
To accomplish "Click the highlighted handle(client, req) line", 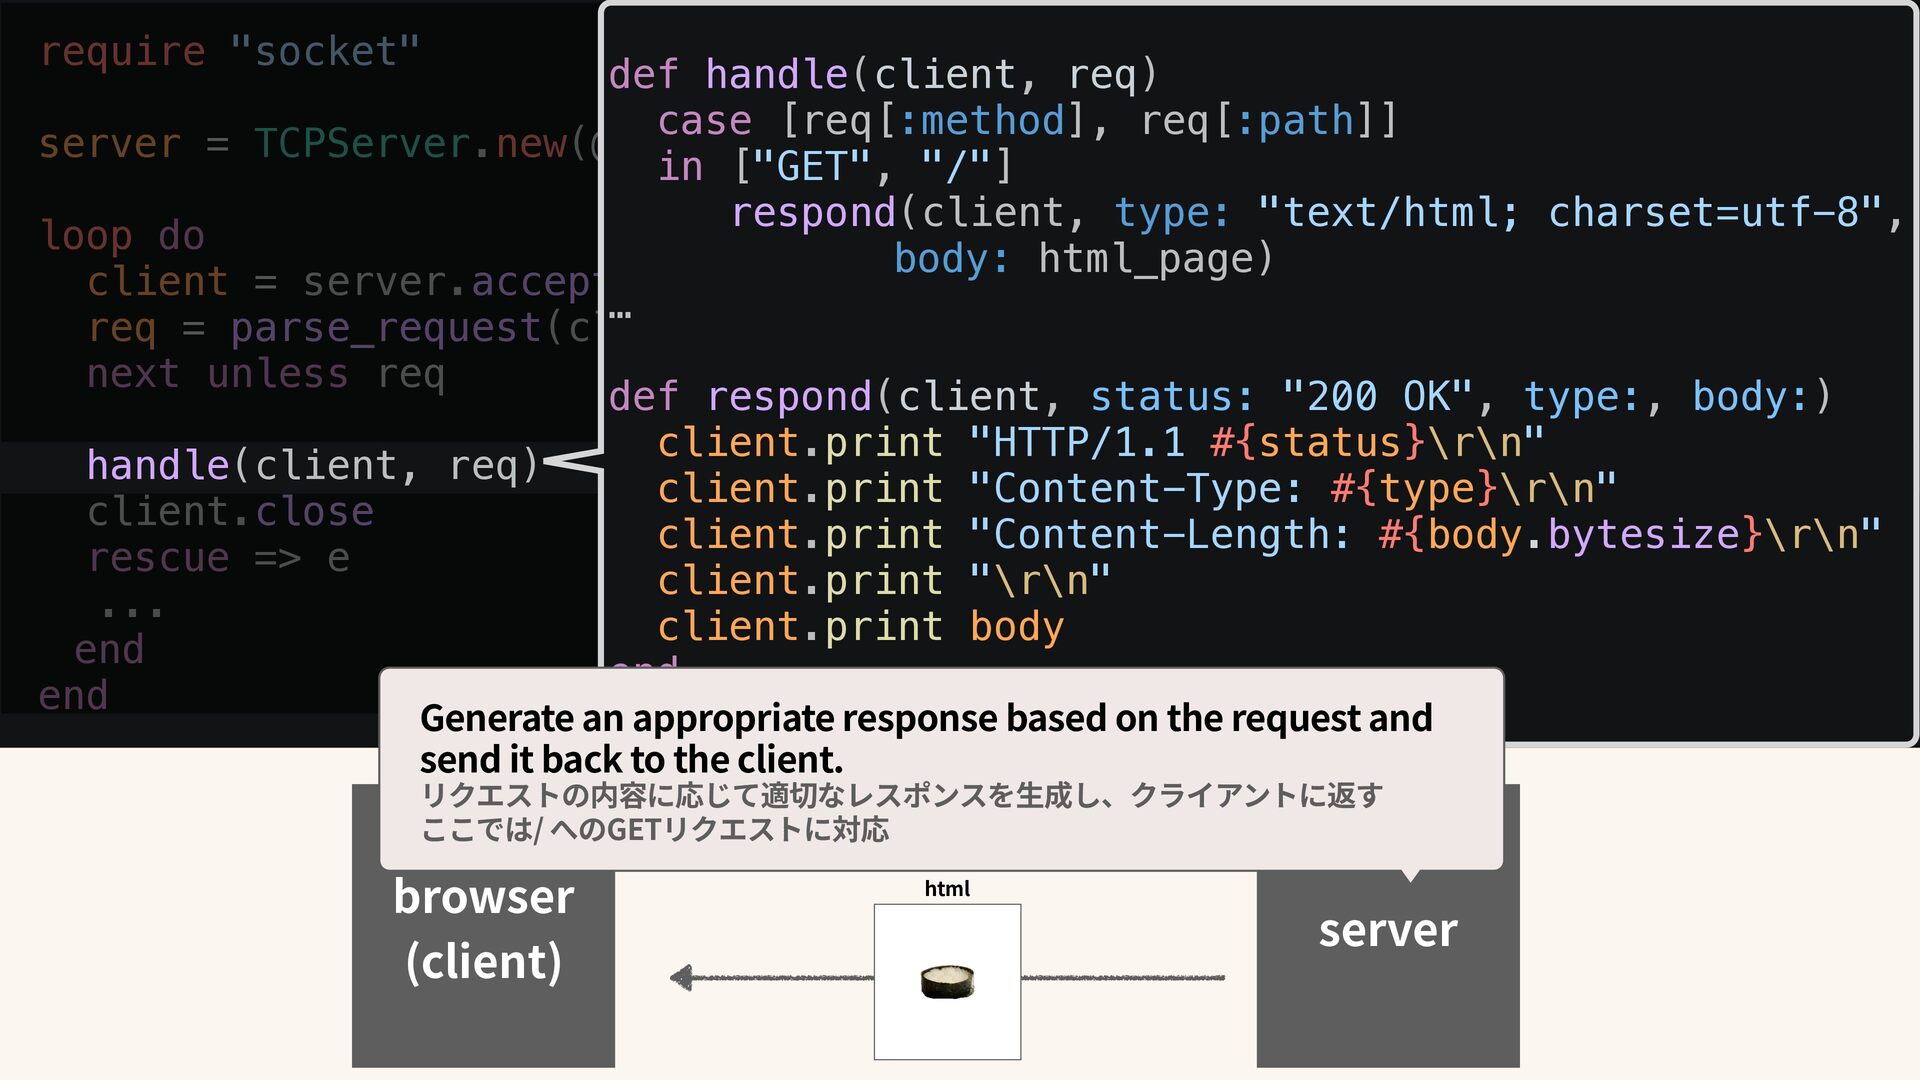I will click(x=312, y=466).
